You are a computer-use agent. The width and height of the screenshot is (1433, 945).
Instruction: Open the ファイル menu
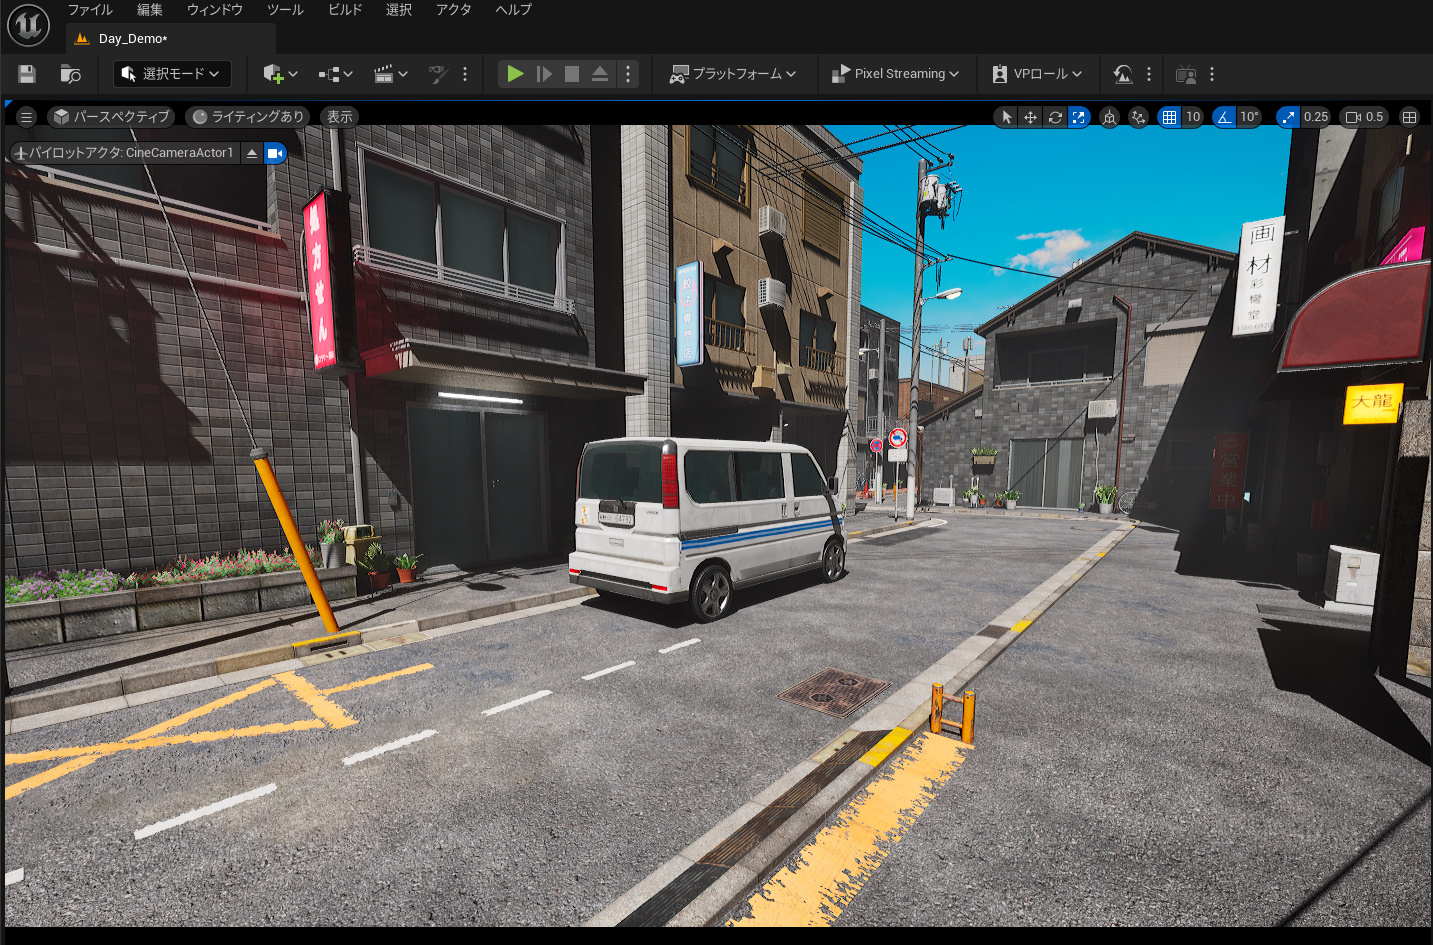pos(90,10)
